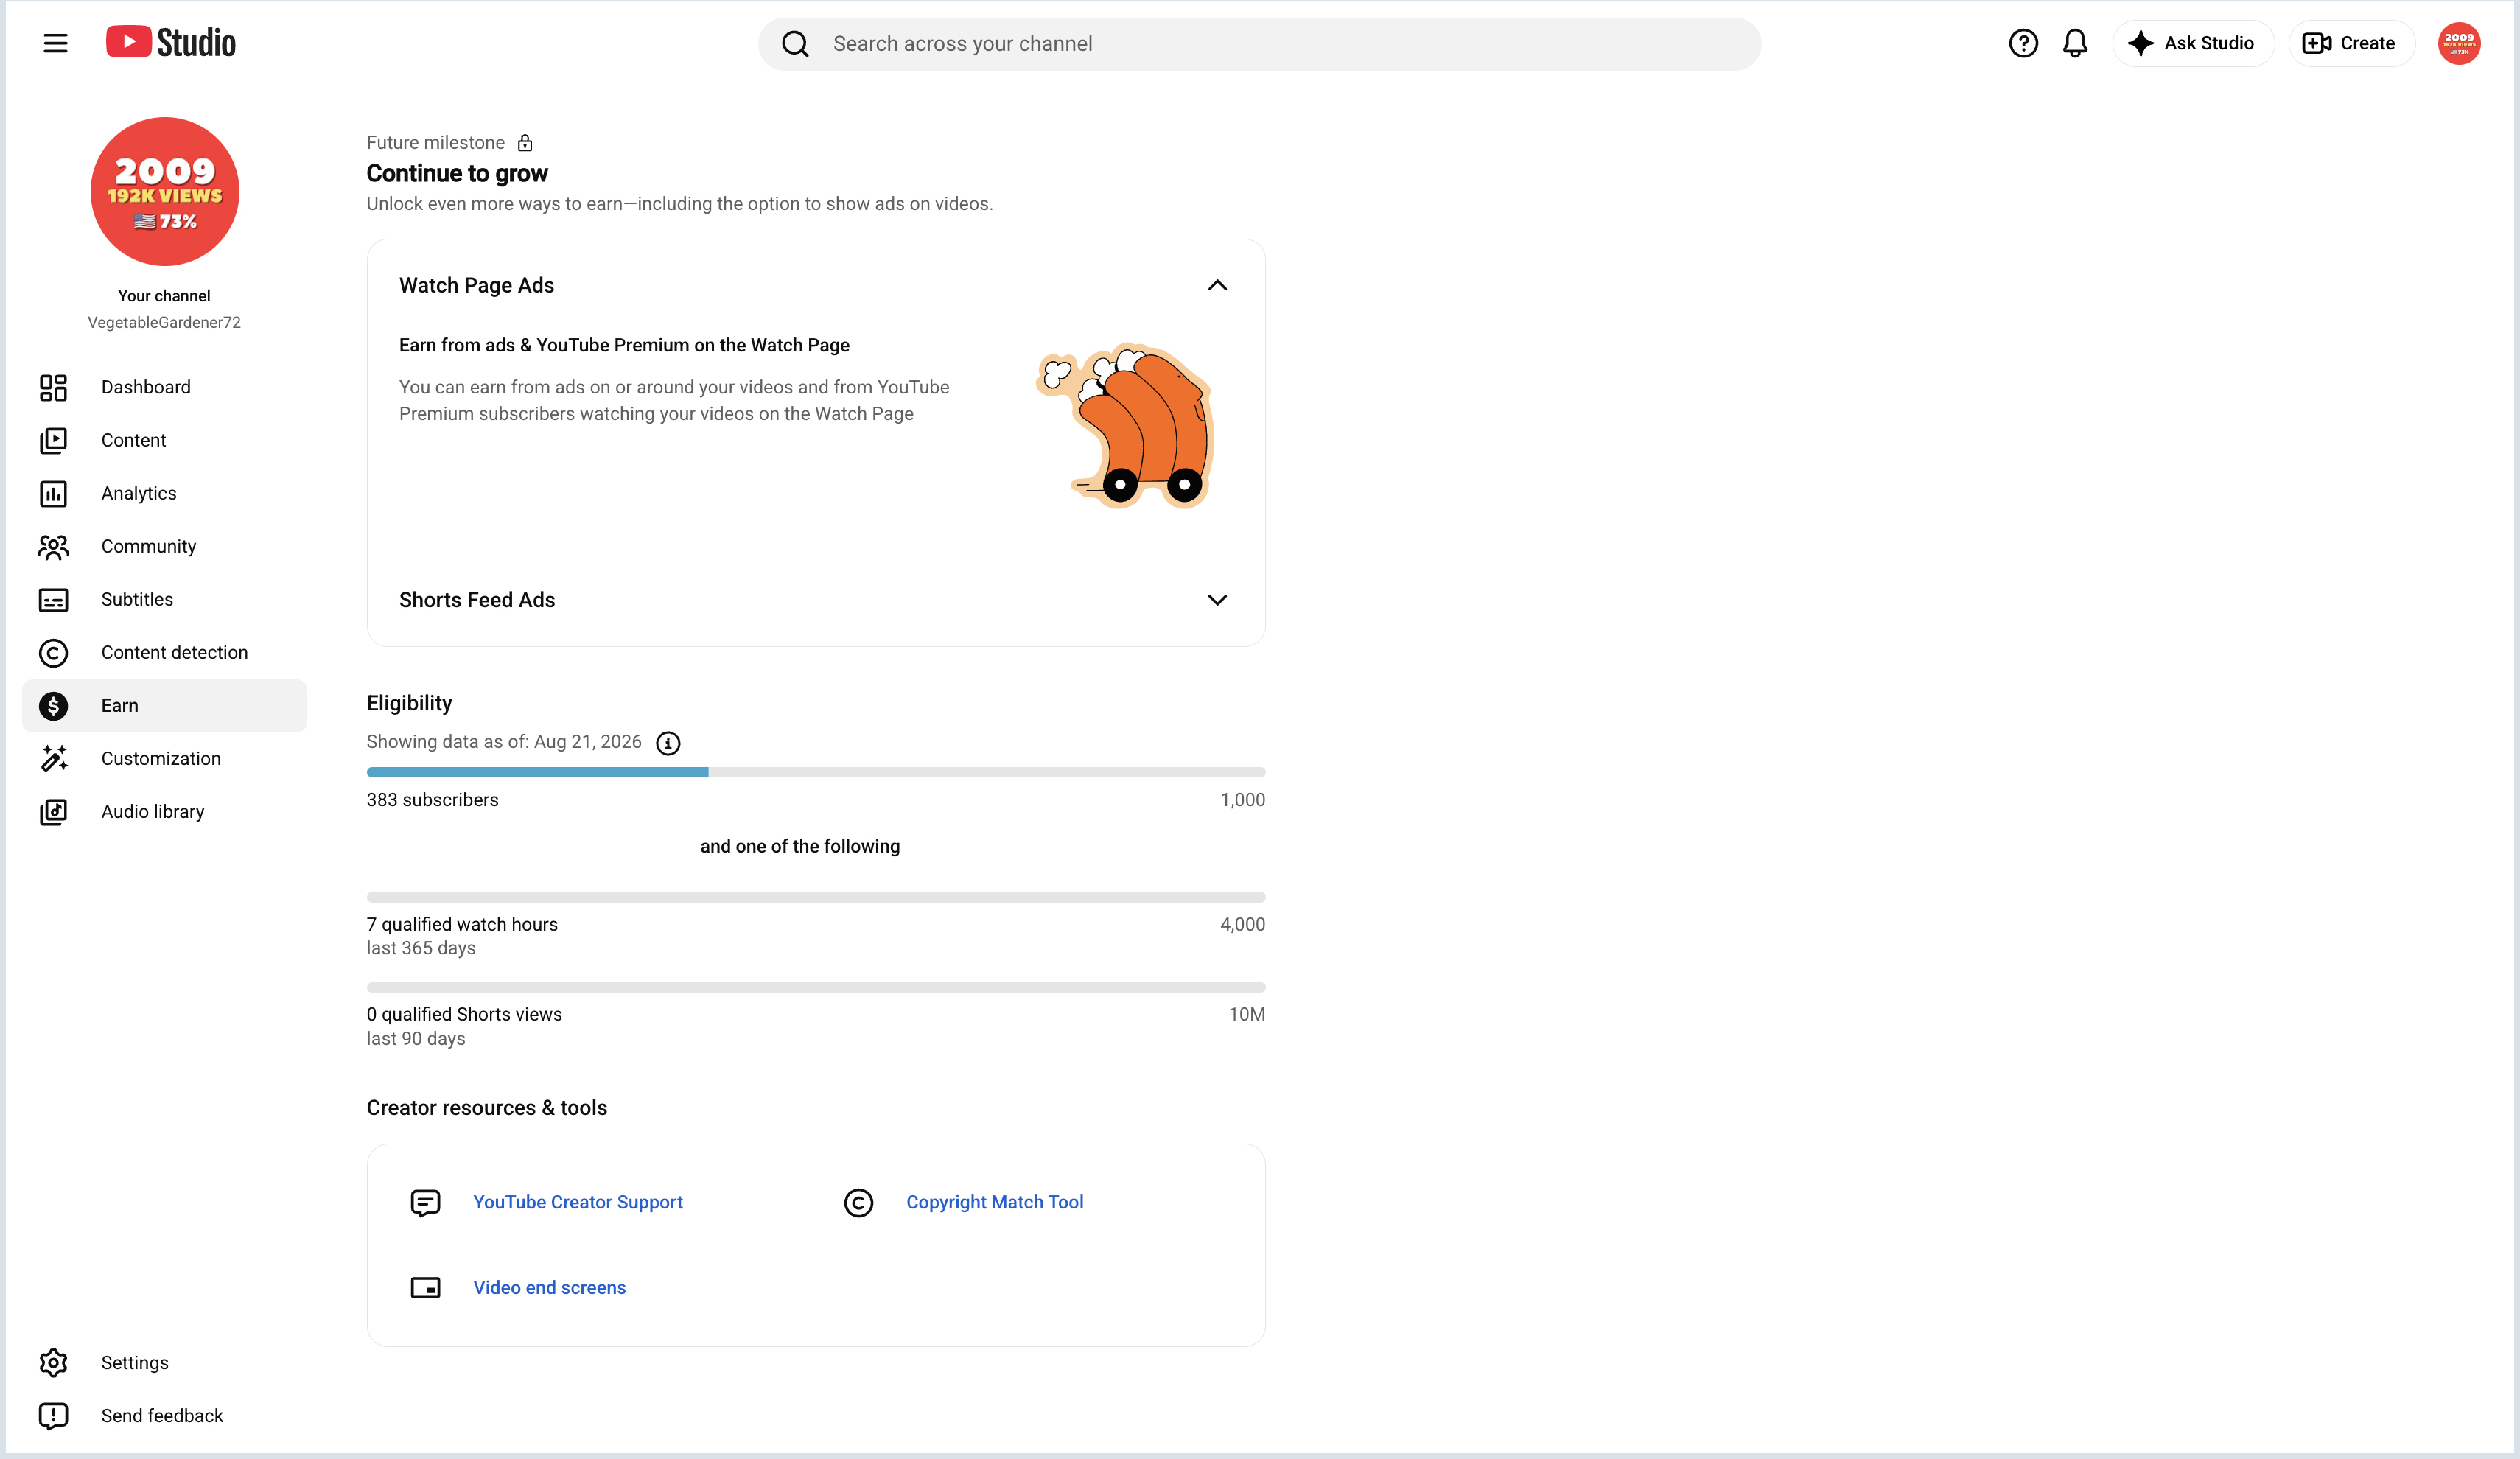Open account avatar menu in top bar
2520x1459 pixels.
[2458, 43]
